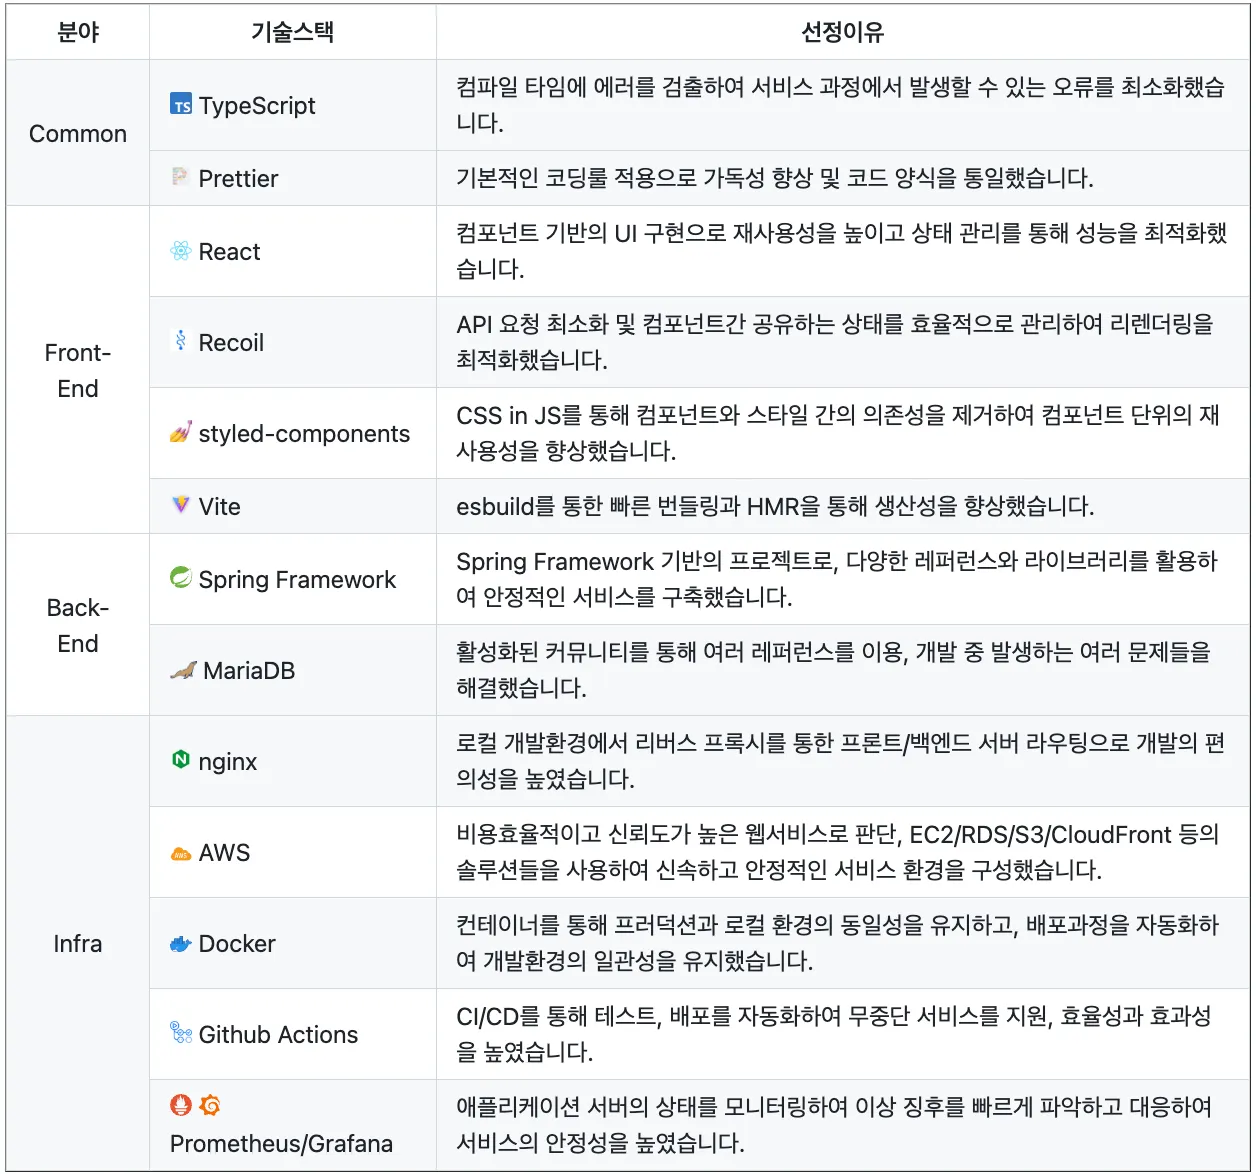The width and height of the screenshot is (1256, 1174).
Task: Select the Recoil label text
Action: click(231, 343)
